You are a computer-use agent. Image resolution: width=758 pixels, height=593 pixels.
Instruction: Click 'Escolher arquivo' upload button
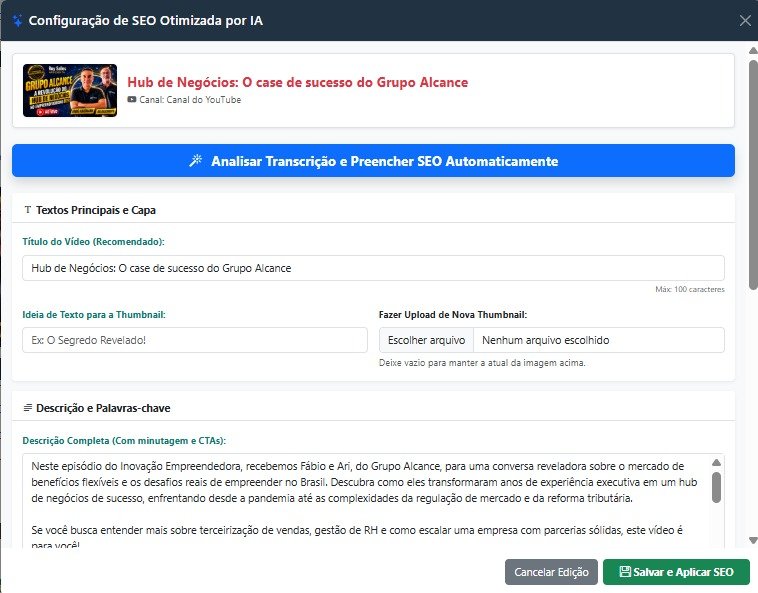(426, 340)
